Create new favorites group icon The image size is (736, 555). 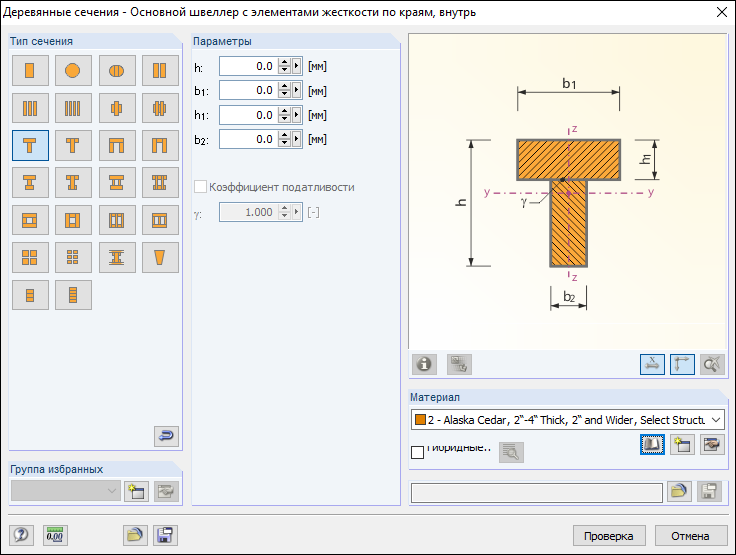pyautogui.click(x=136, y=492)
